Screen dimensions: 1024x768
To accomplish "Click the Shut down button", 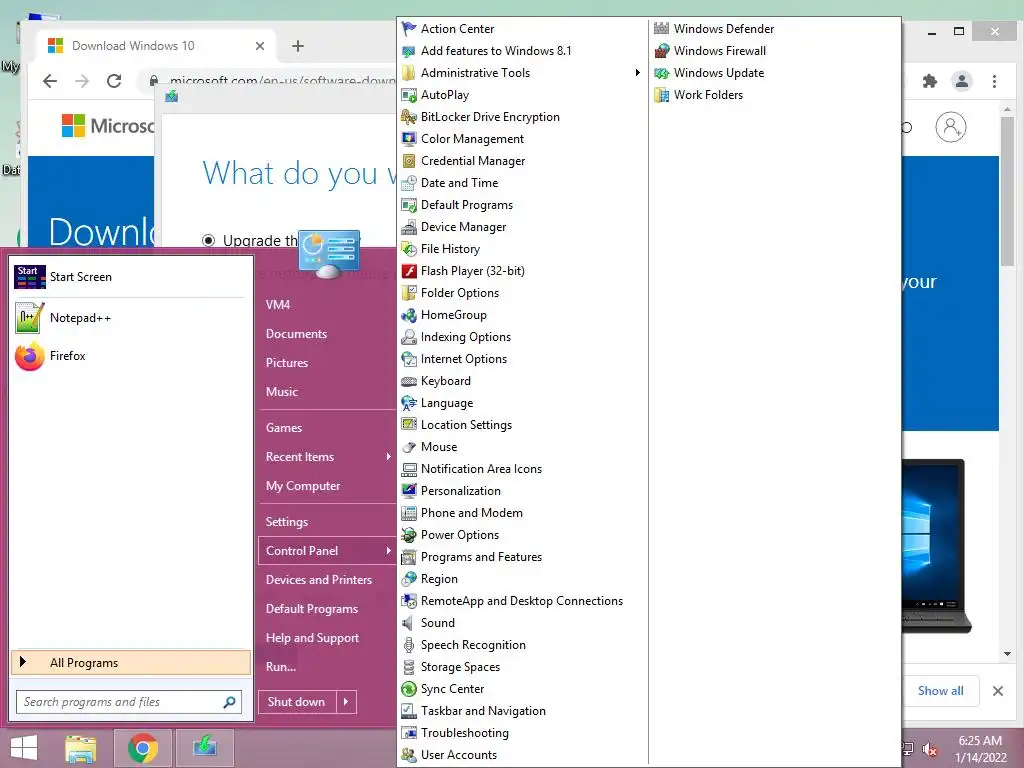I will pos(297,702).
